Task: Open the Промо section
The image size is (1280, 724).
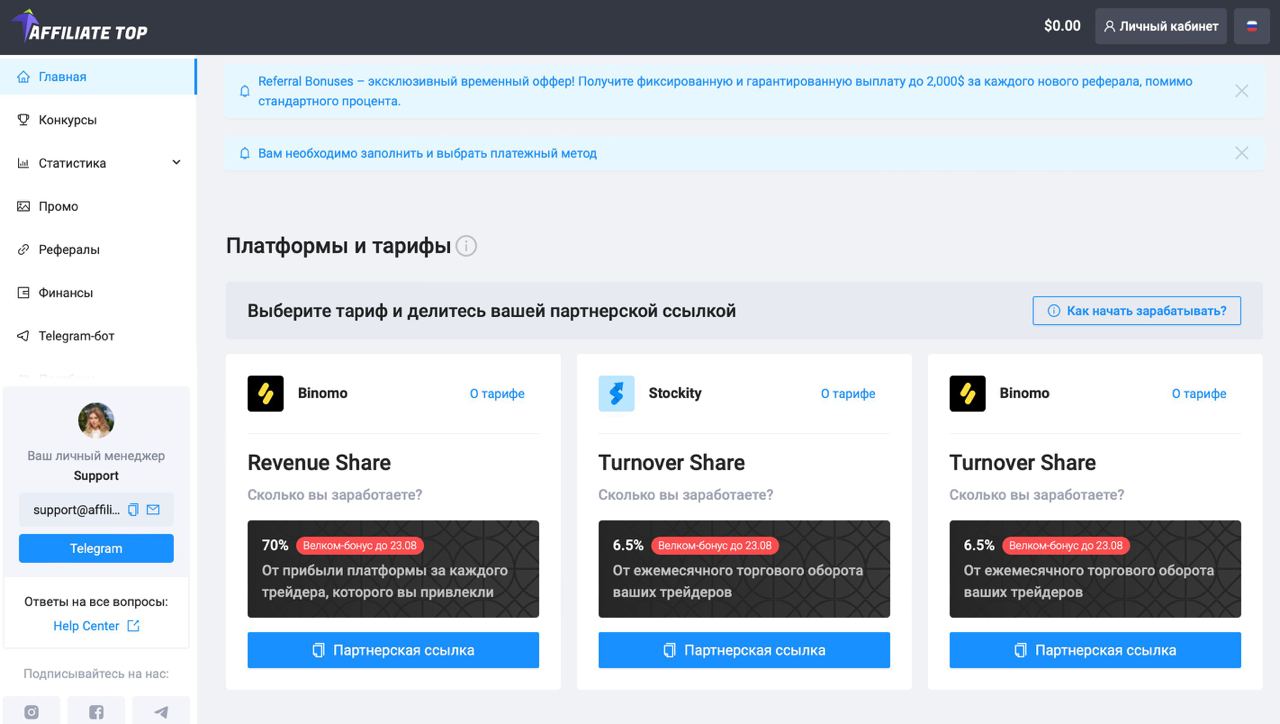Action: point(98,206)
